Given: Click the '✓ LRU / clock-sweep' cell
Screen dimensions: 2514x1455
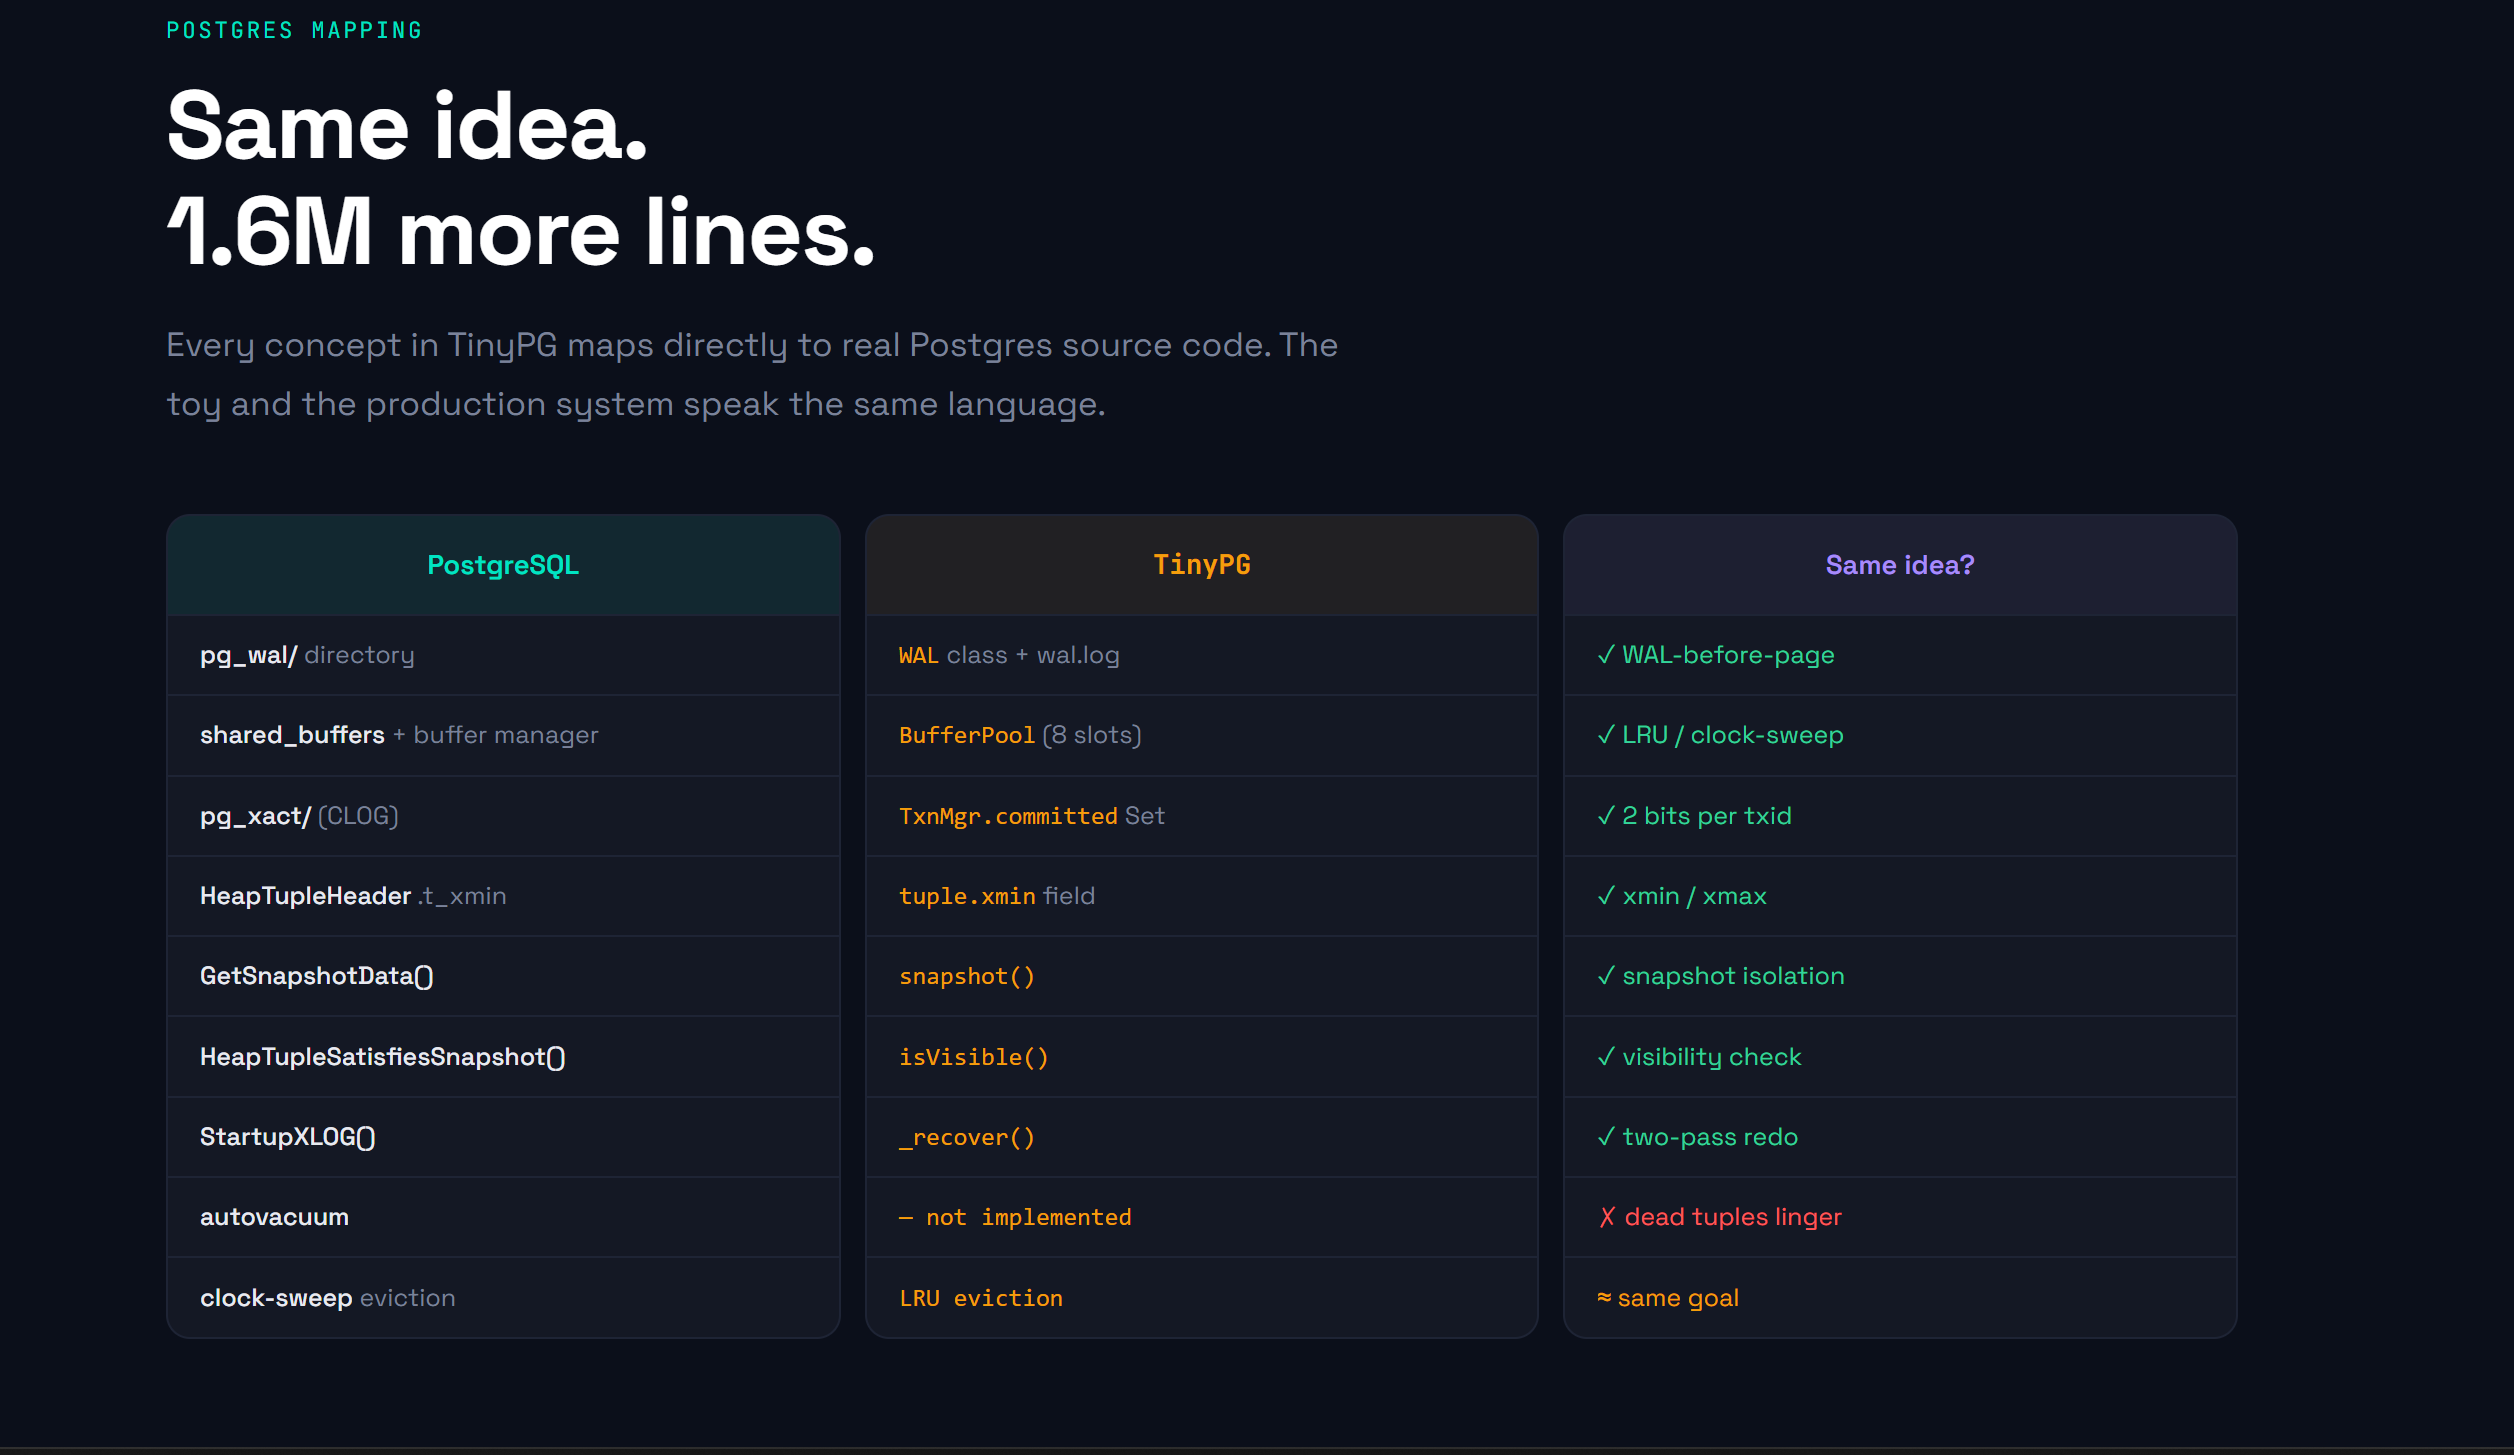Looking at the screenshot, I should (1899, 735).
